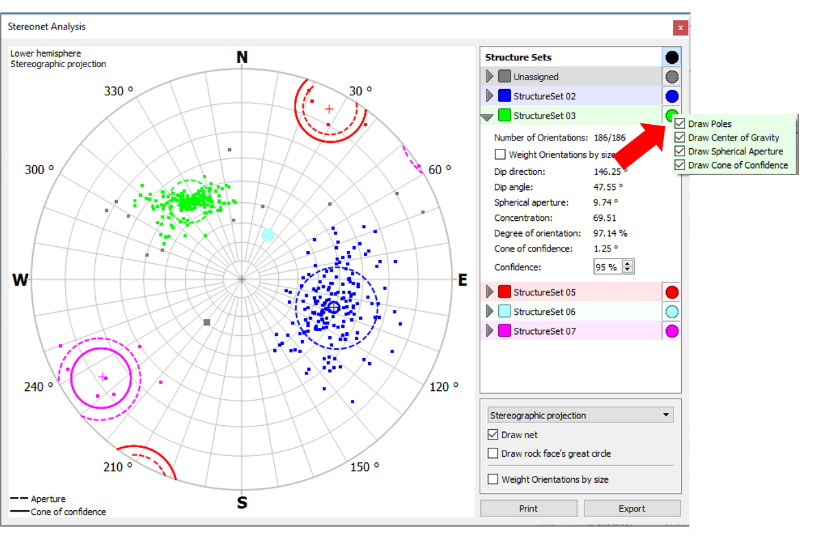Select the StructureSet 02 row label
Viewport: 814px width, 539px height.
click(x=545, y=96)
